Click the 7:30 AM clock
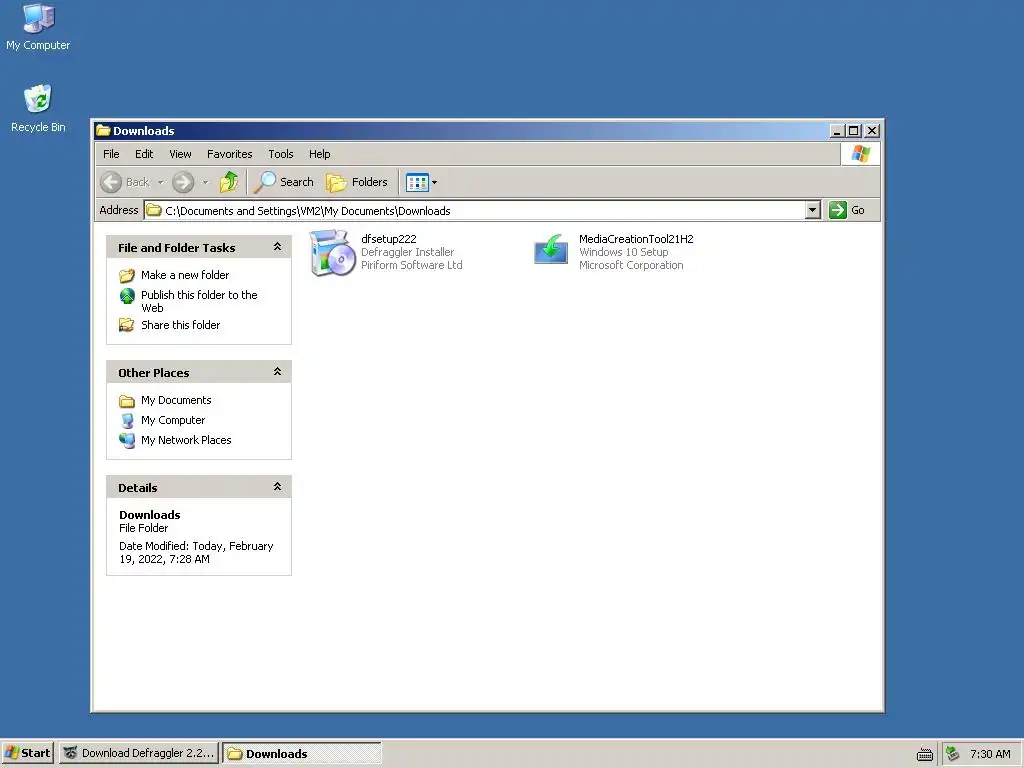Screen dimensions: 1024x768 coord(990,754)
